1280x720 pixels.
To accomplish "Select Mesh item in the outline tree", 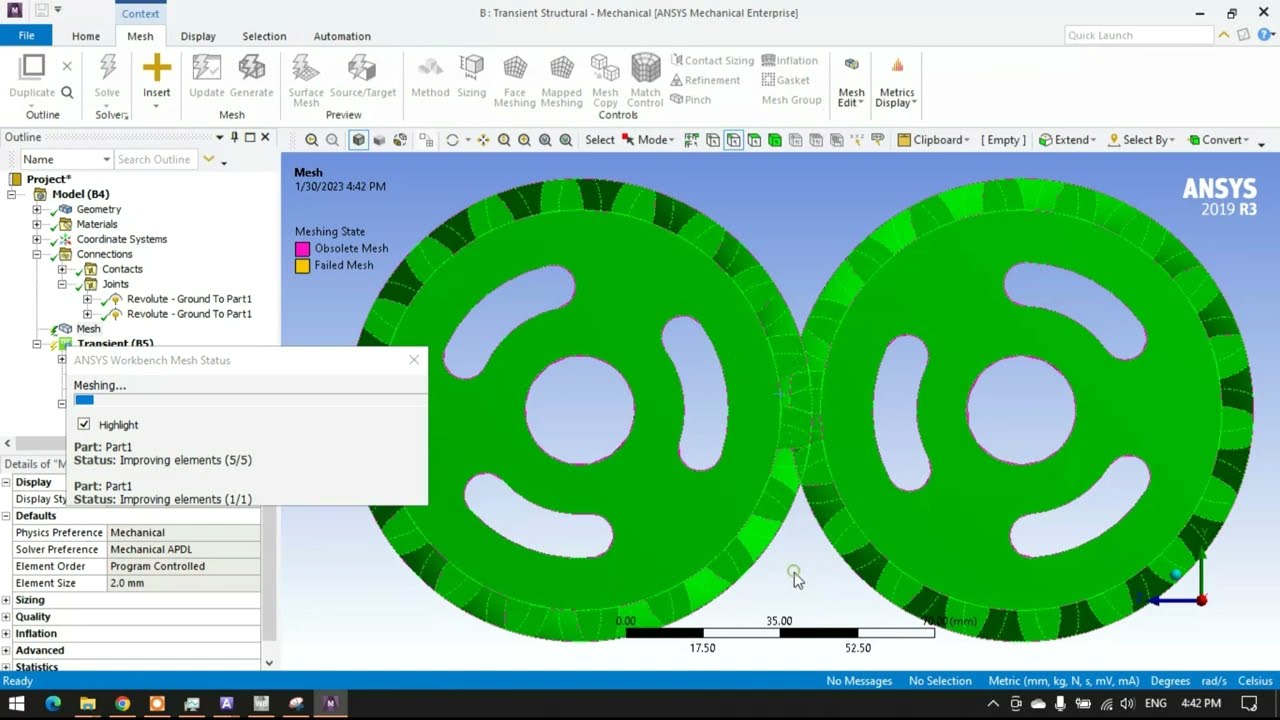I will [x=88, y=329].
